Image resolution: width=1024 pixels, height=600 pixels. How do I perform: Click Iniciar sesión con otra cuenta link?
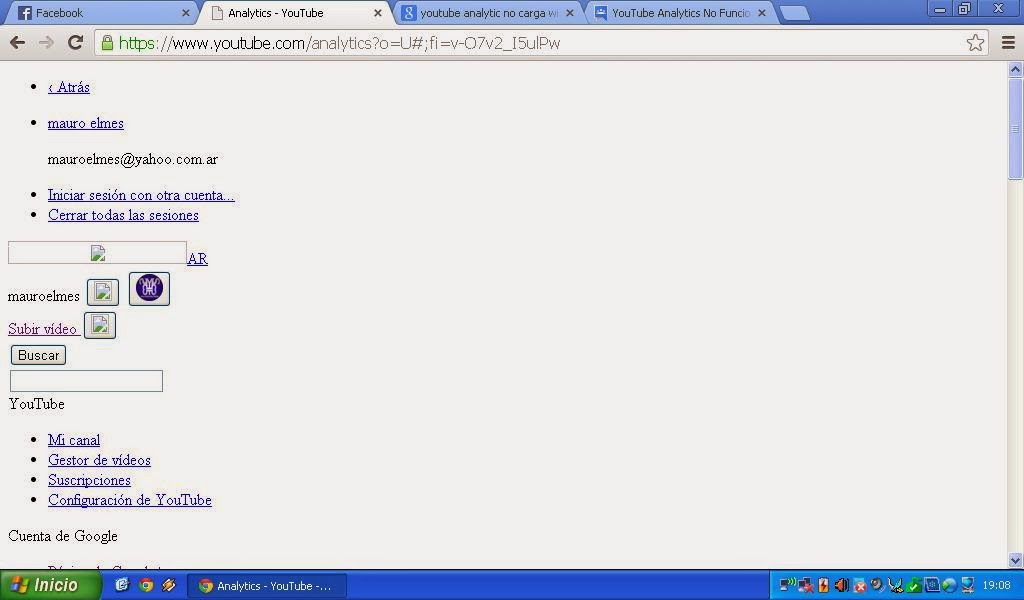(x=141, y=195)
